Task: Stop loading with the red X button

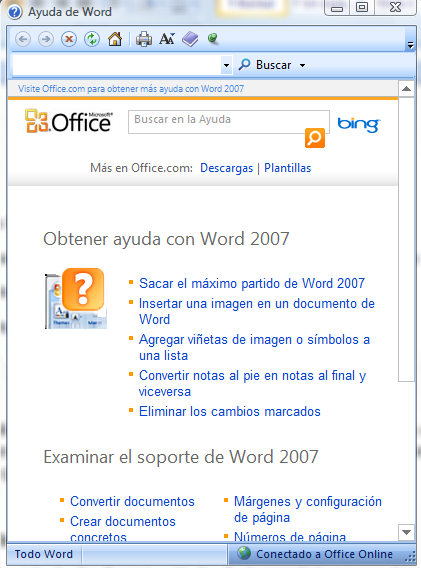Action: click(x=69, y=39)
